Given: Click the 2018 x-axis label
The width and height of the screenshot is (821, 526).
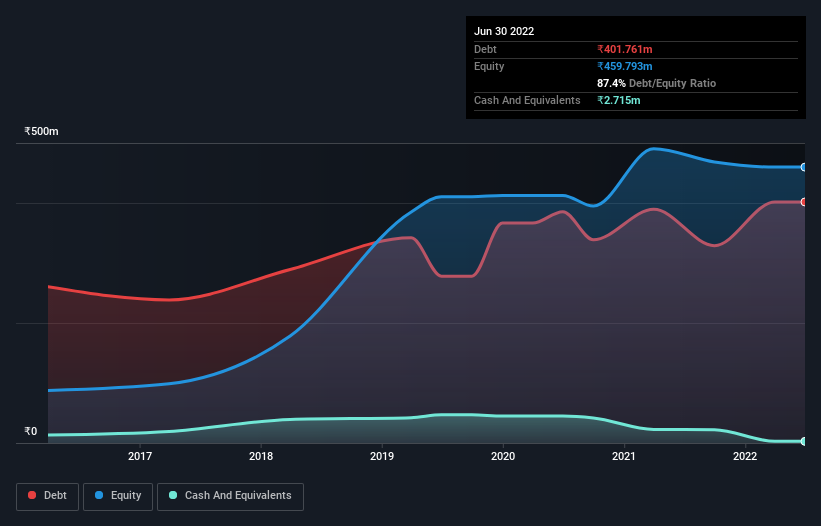Looking at the screenshot, I should point(261,456).
